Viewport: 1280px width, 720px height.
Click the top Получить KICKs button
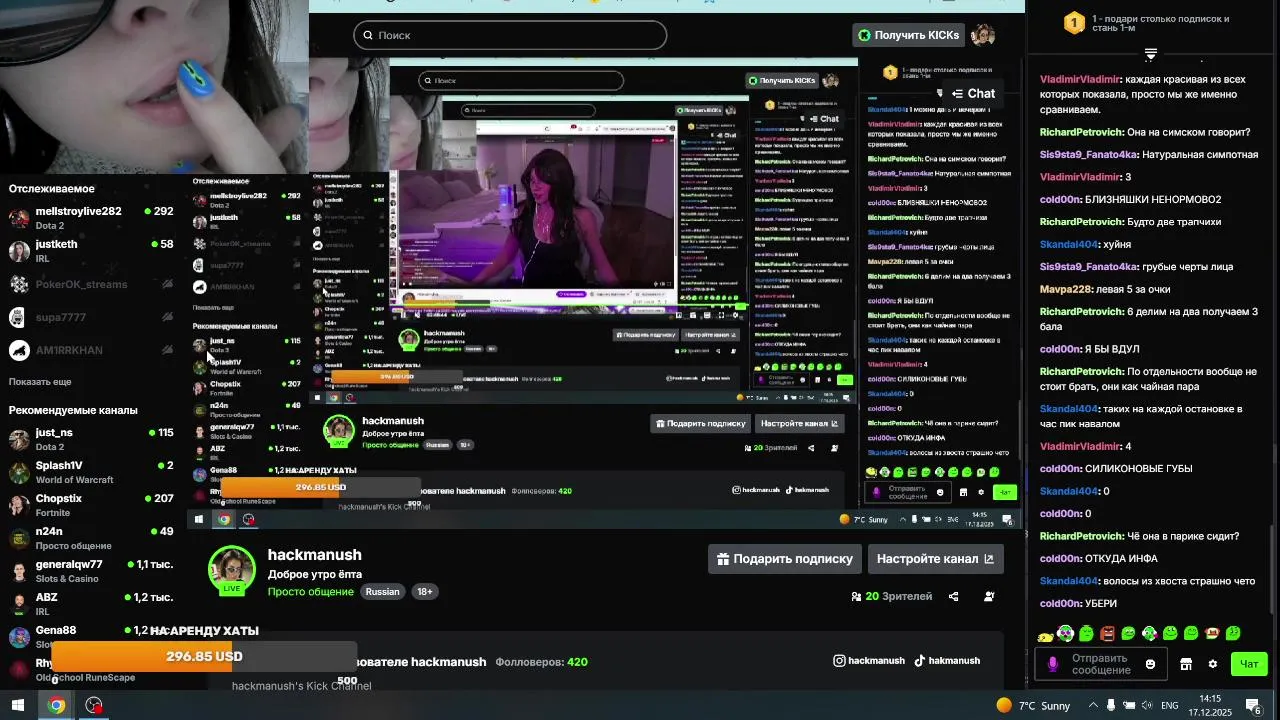(x=908, y=35)
